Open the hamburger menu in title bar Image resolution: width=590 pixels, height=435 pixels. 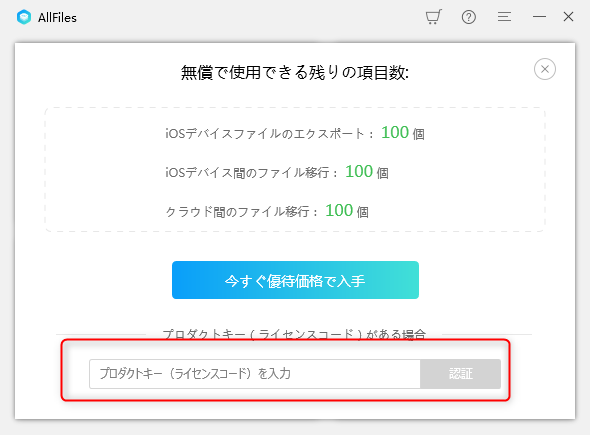504,17
